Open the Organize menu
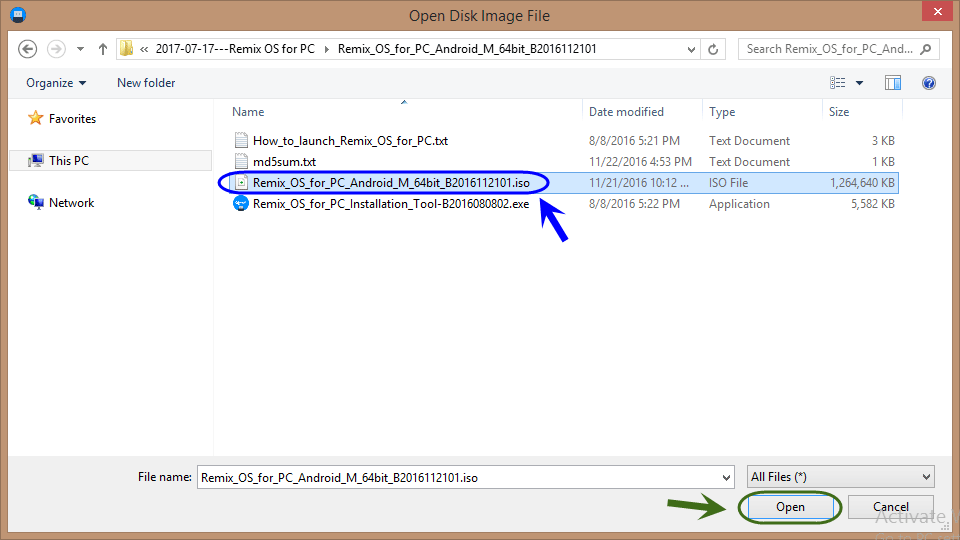Screen dimensions: 960x540 pyautogui.click(x=56, y=83)
